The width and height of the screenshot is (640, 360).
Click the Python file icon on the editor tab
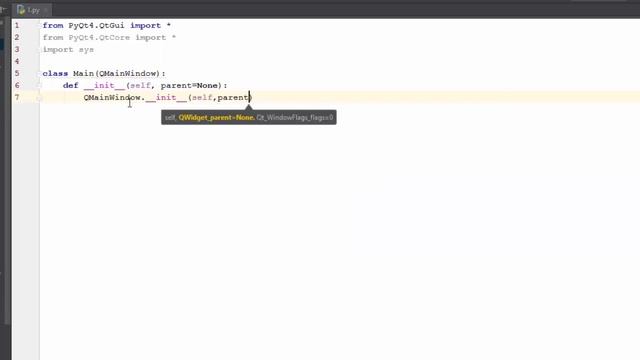pos(21,10)
